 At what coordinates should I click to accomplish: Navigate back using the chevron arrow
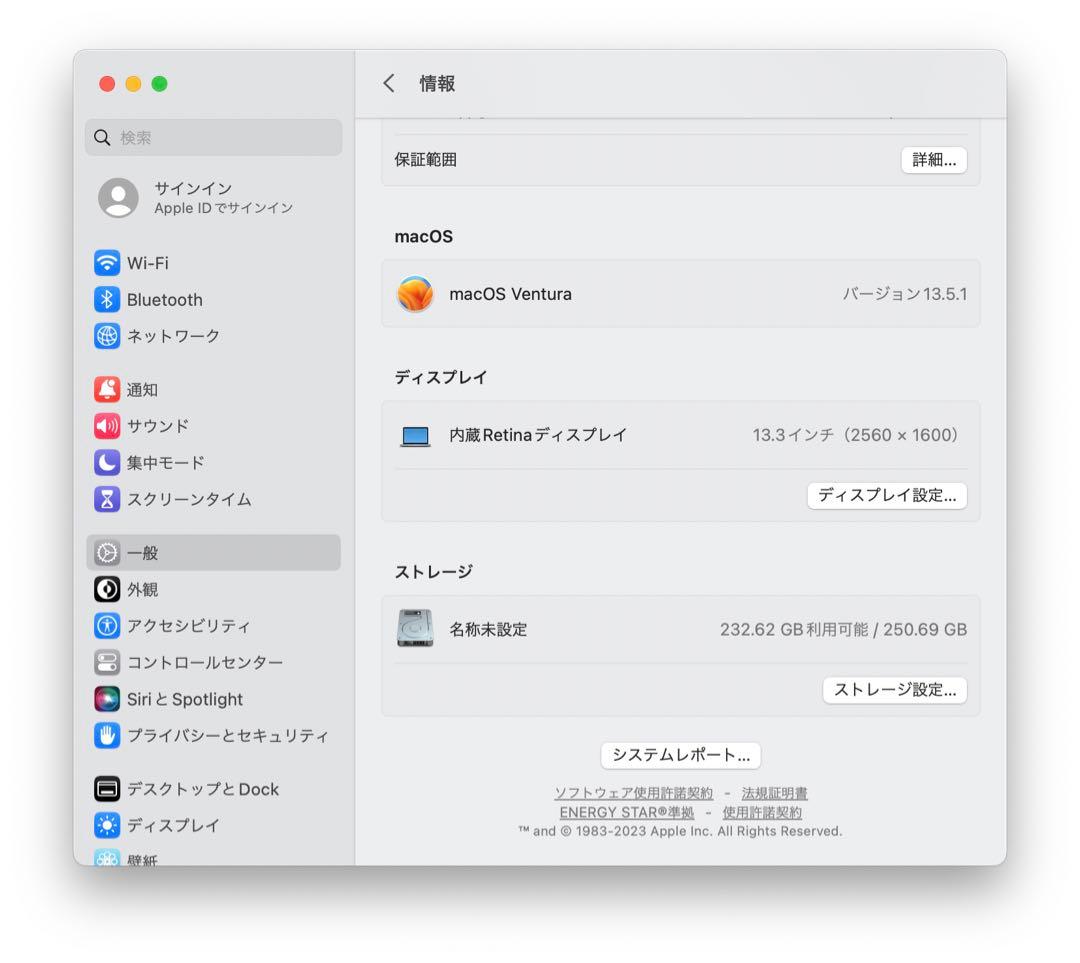[x=390, y=84]
